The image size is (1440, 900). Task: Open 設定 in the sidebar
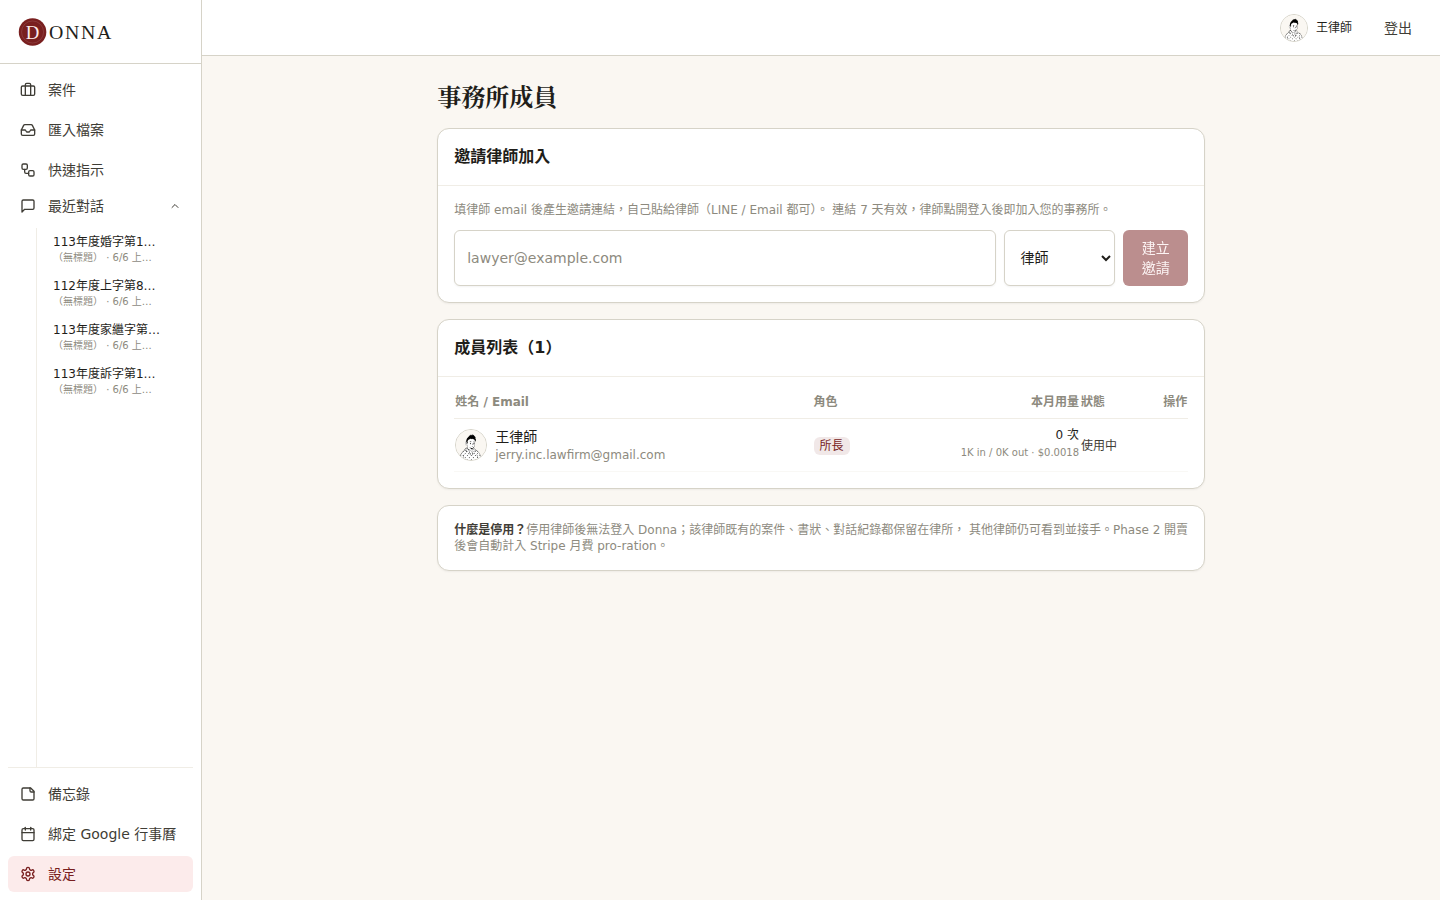click(x=100, y=874)
